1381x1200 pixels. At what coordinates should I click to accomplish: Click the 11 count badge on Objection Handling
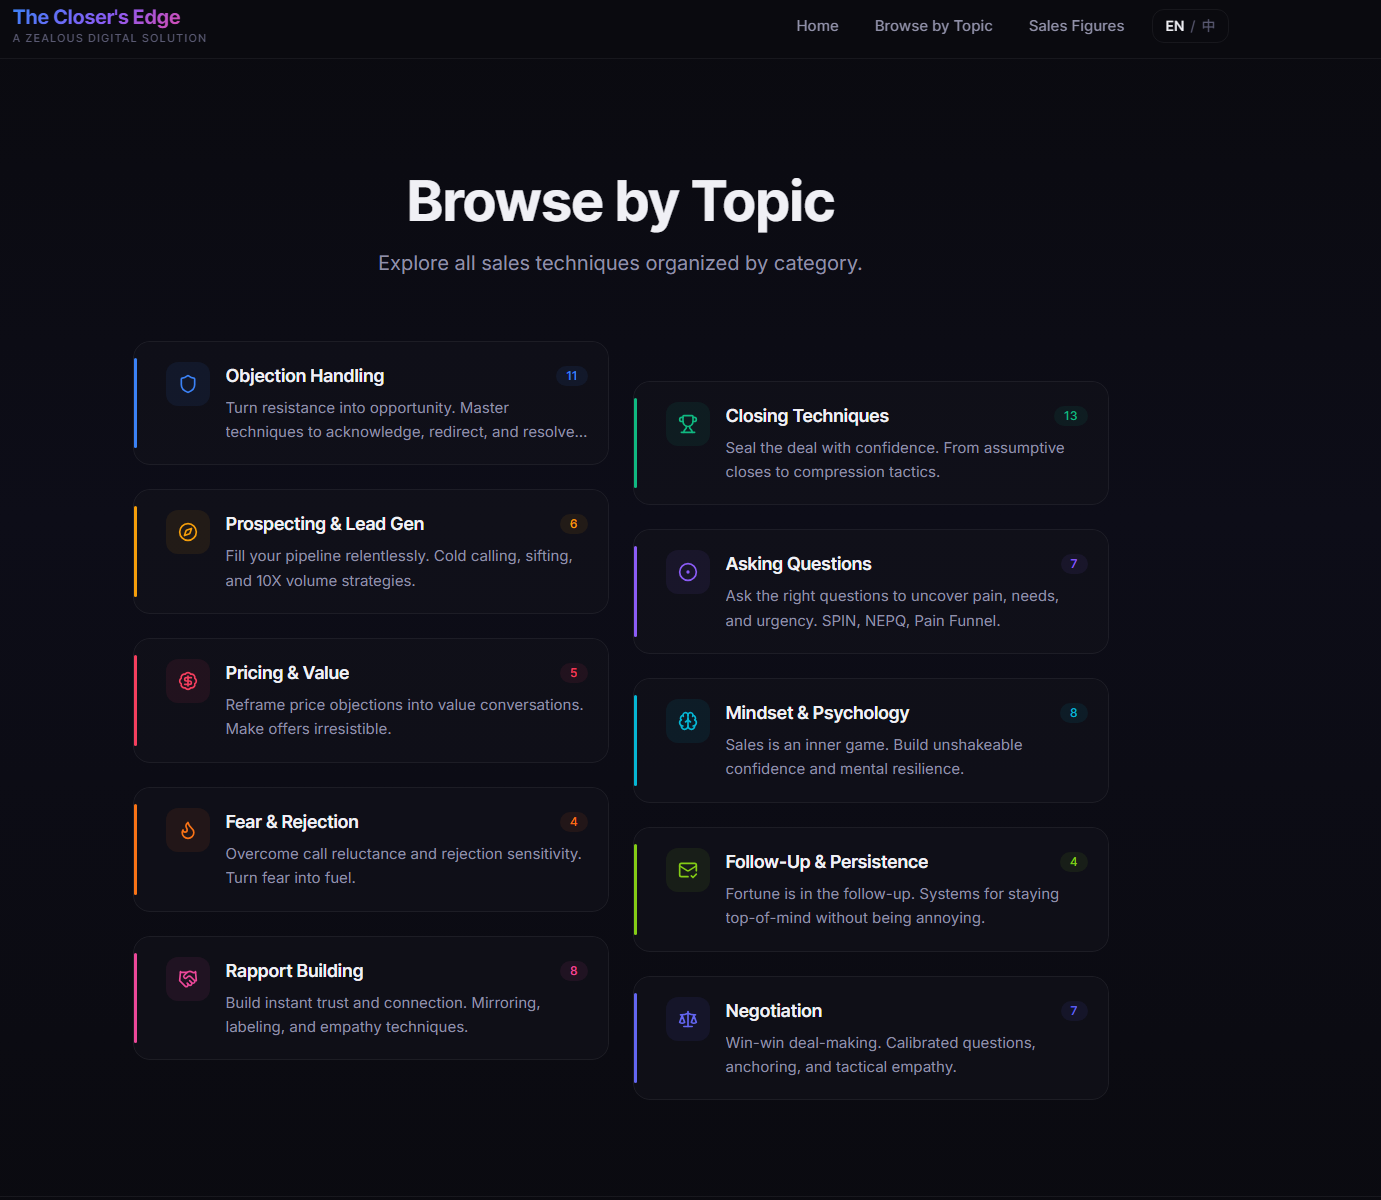(572, 376)
